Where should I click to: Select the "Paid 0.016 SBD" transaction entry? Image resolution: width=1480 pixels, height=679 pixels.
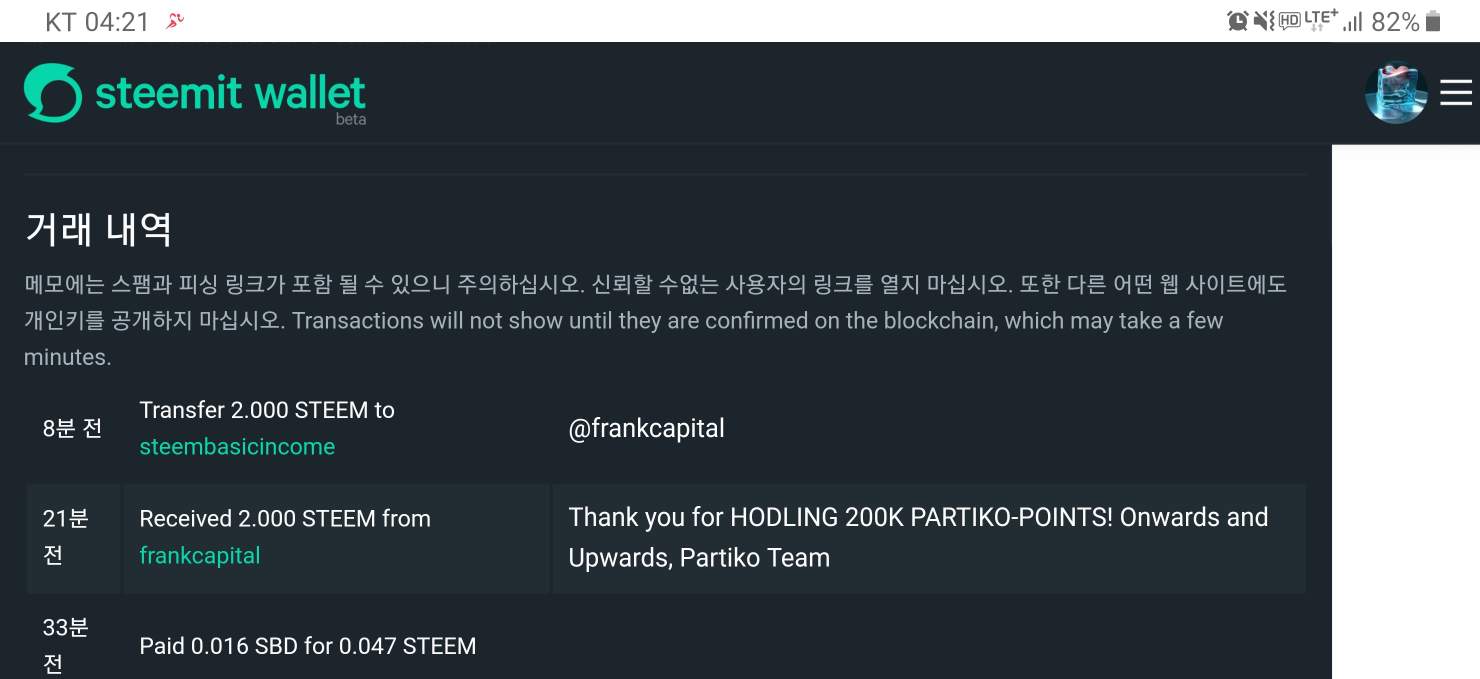click(308, 646)
